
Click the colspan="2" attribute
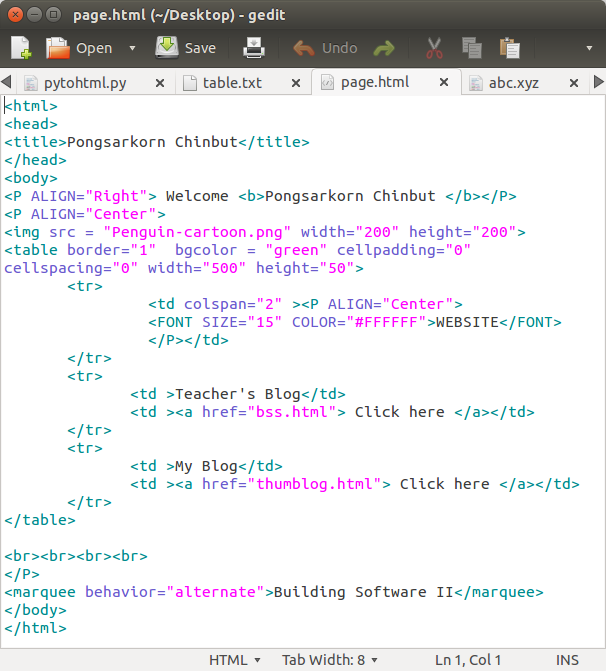[x=233, y=304]
